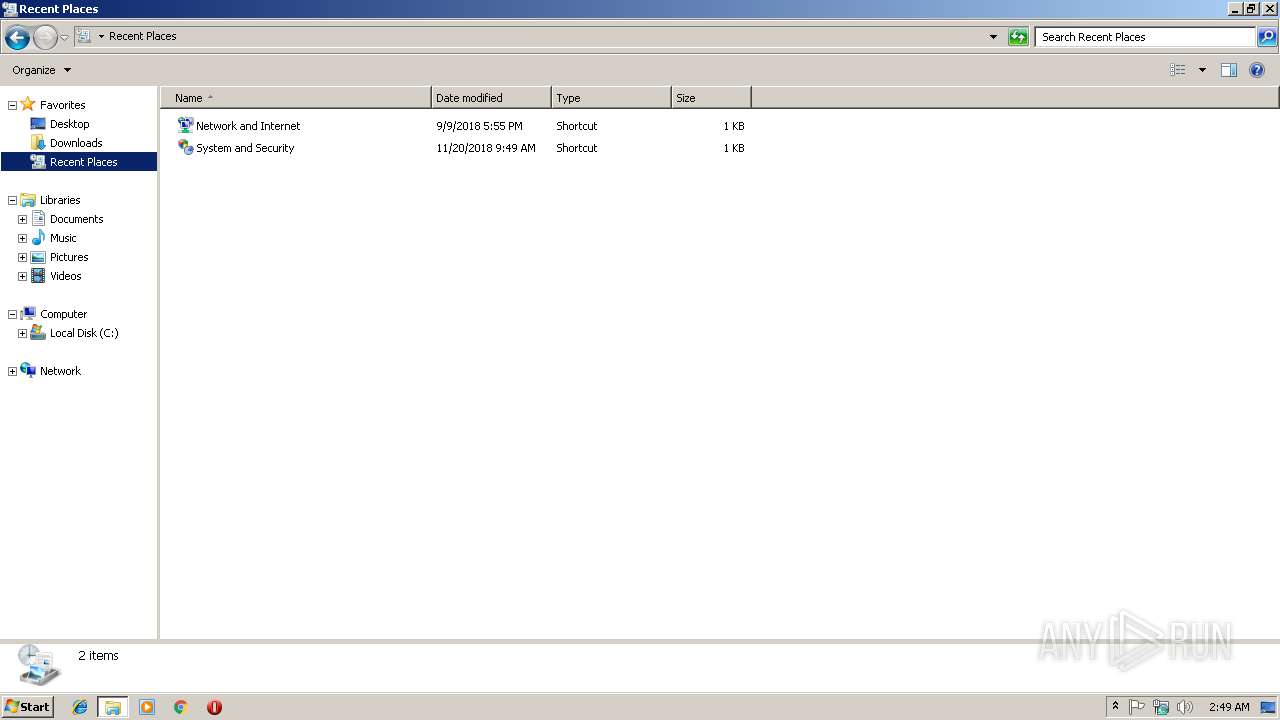Expand the Music library

click(22, 238)
